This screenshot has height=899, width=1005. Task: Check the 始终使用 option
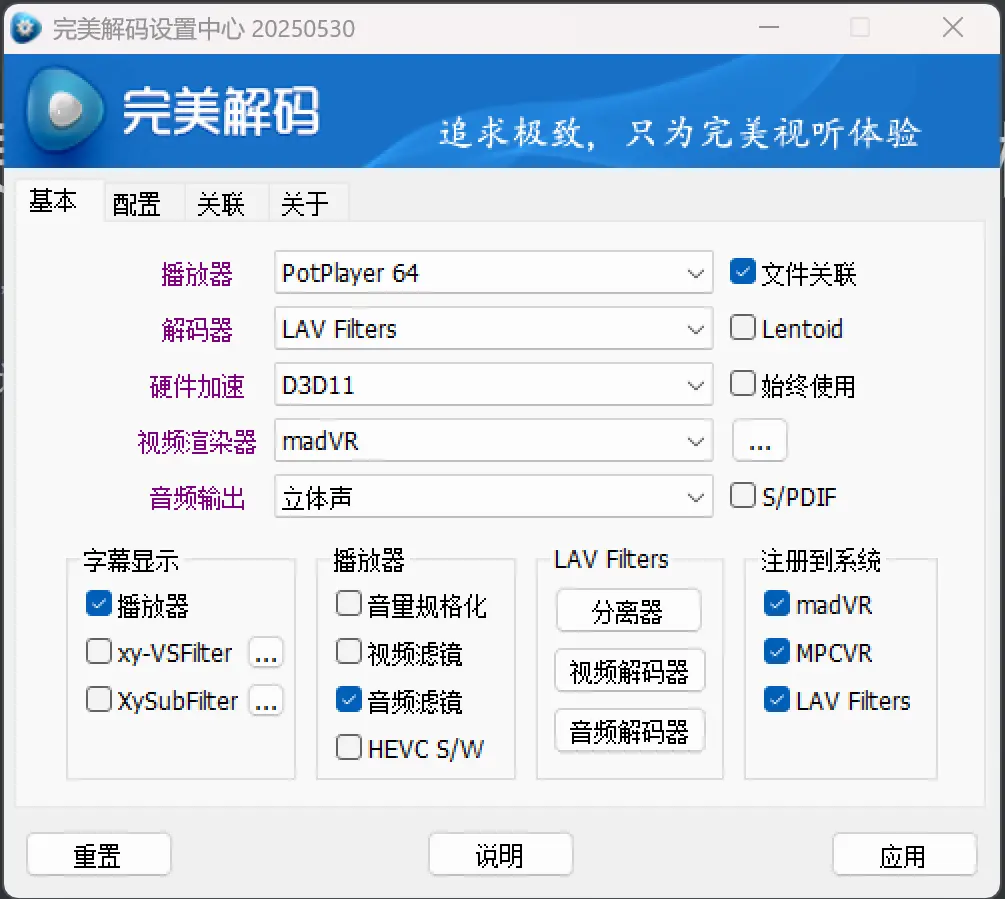point(742,383)
